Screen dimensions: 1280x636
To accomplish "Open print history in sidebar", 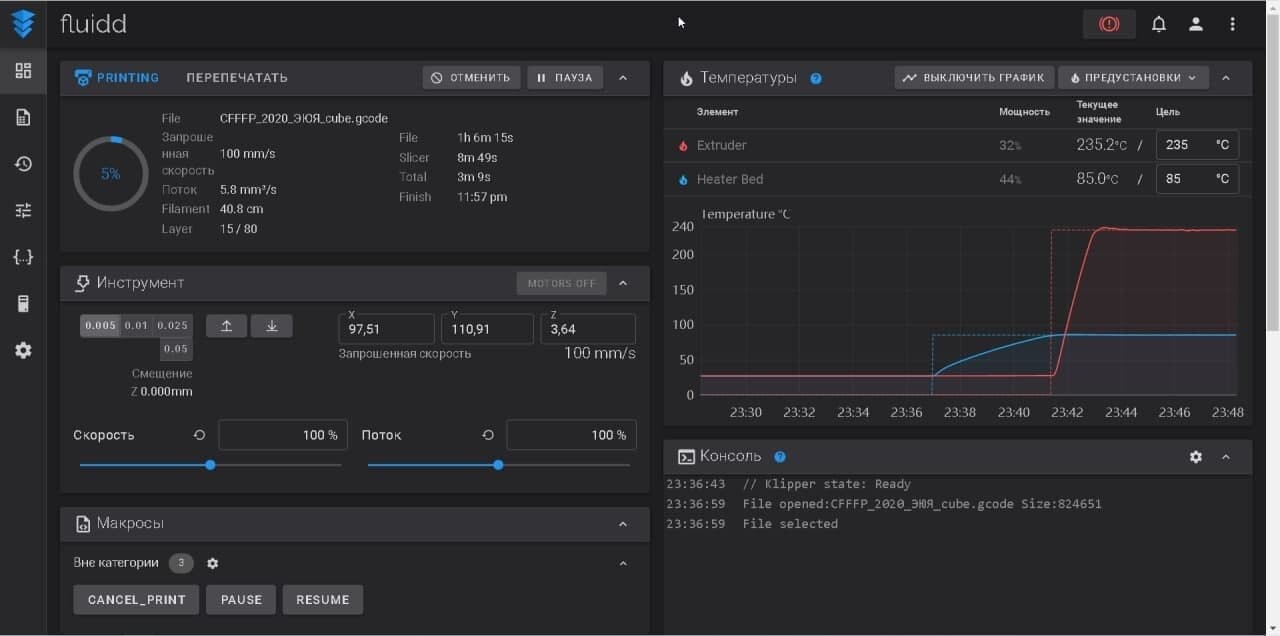I will (x=23, y=164).
